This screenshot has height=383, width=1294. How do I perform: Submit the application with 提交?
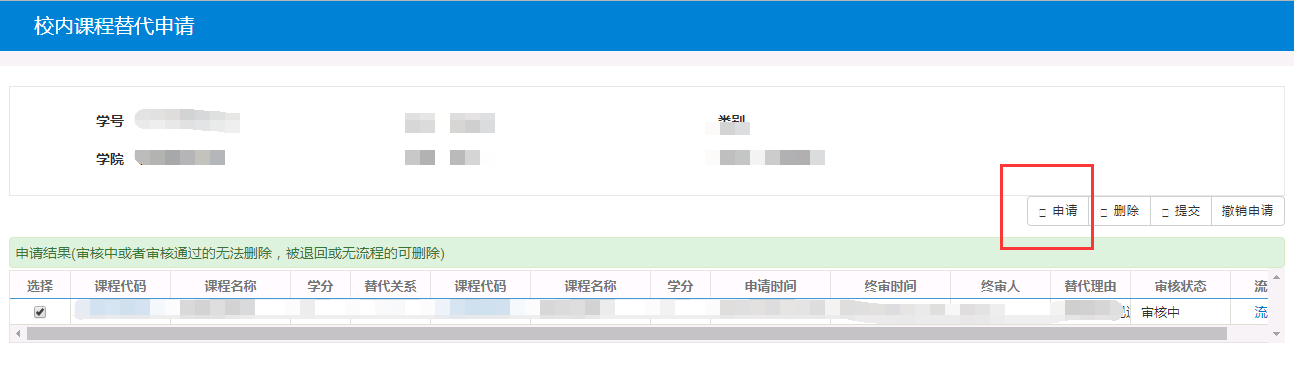1180,211
